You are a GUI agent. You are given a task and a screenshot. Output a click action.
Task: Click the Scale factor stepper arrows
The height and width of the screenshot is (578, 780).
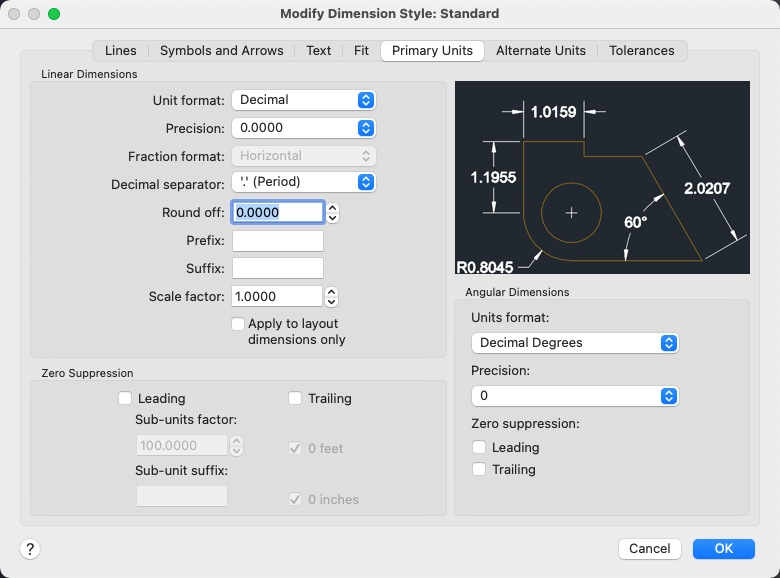click(333, 296)
